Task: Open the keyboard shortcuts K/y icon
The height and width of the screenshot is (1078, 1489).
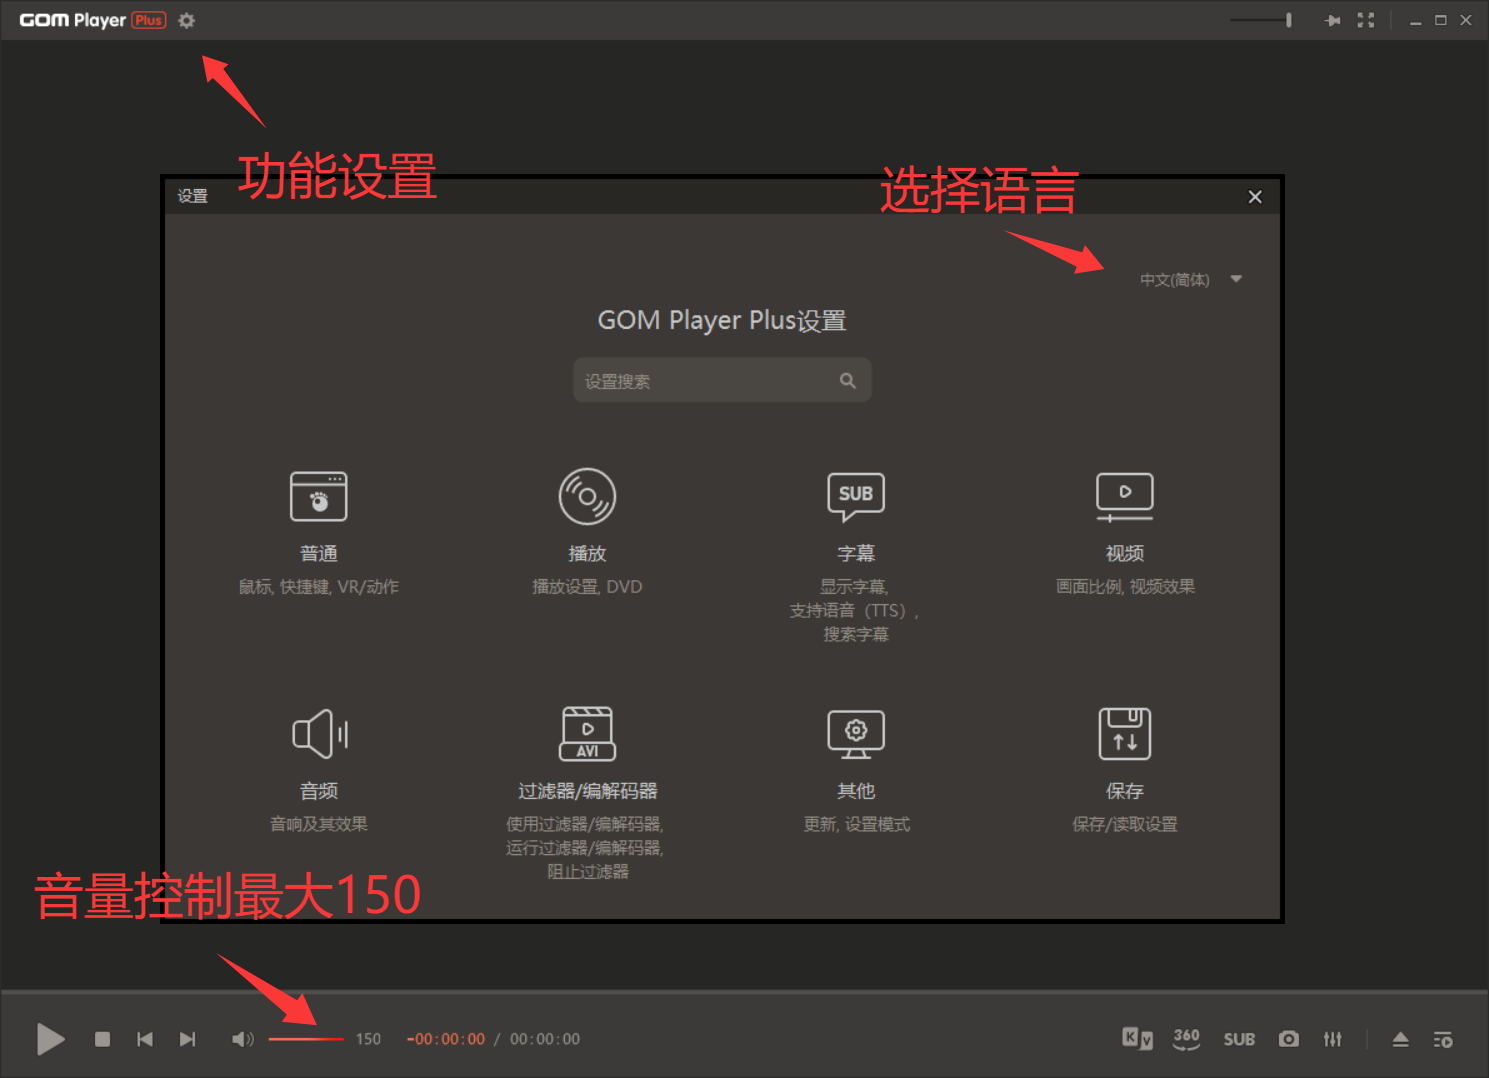Action: pyautogui.click(x=1137, y=1039)
